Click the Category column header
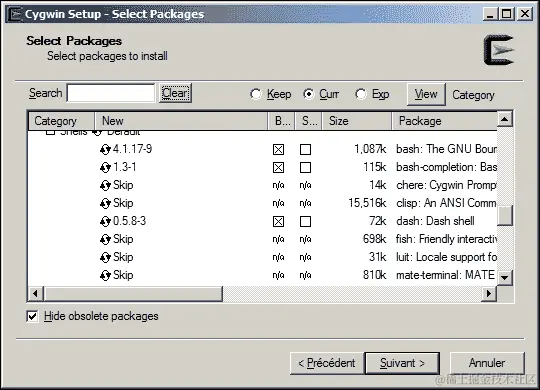Screen dimensions: 540x390 [x=61, y=121]
